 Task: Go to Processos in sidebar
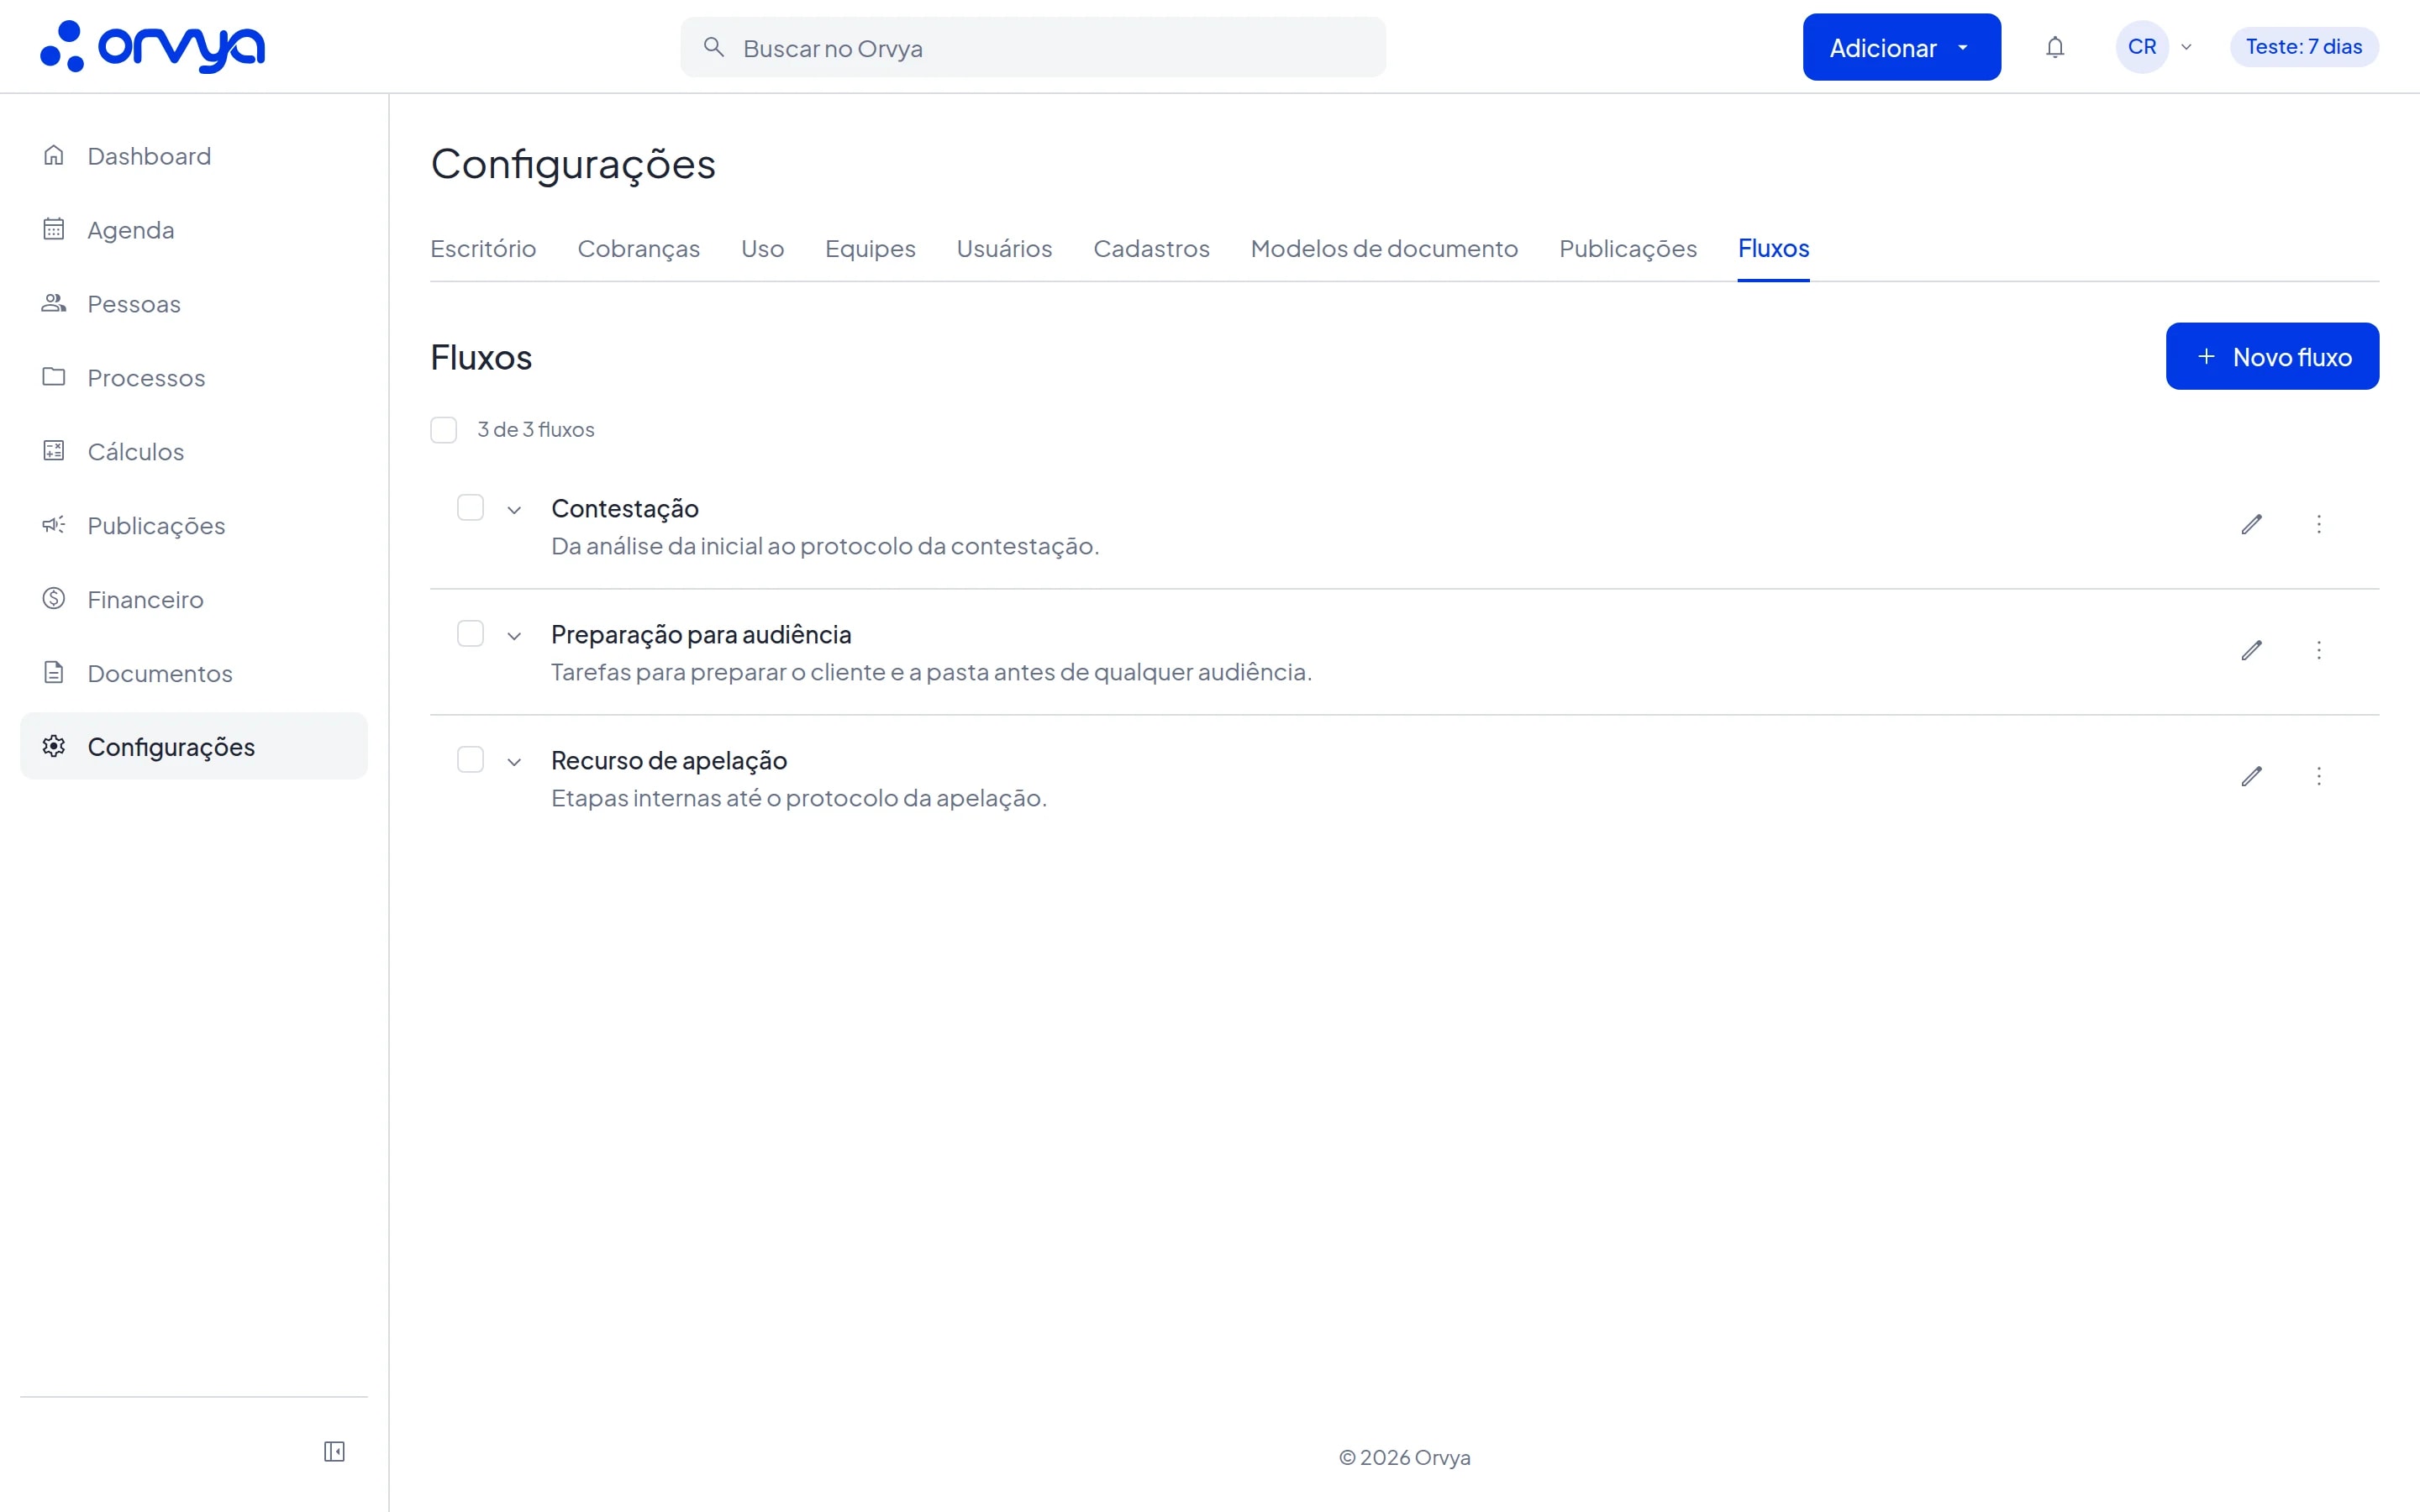pos(193,377)
